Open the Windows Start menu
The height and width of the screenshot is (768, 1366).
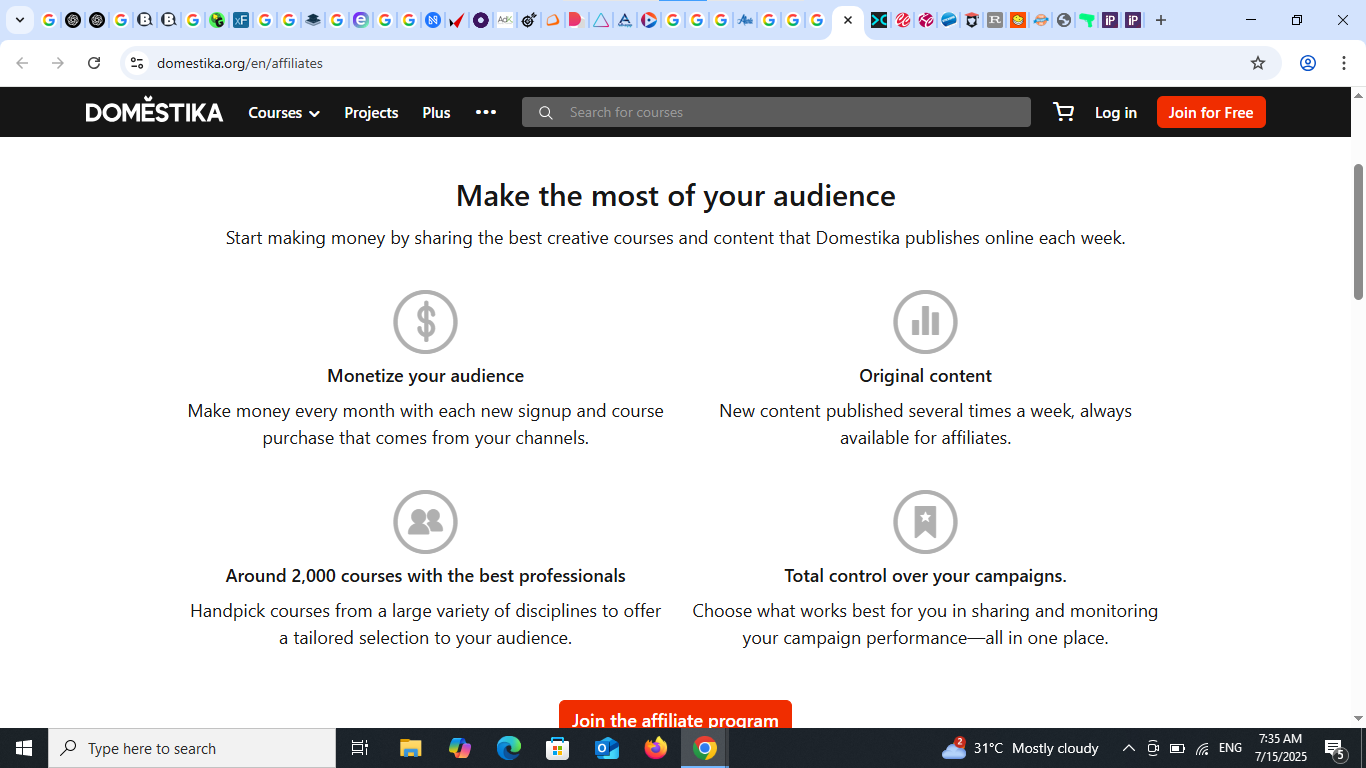pyautogui.click(x=24, y=748)
